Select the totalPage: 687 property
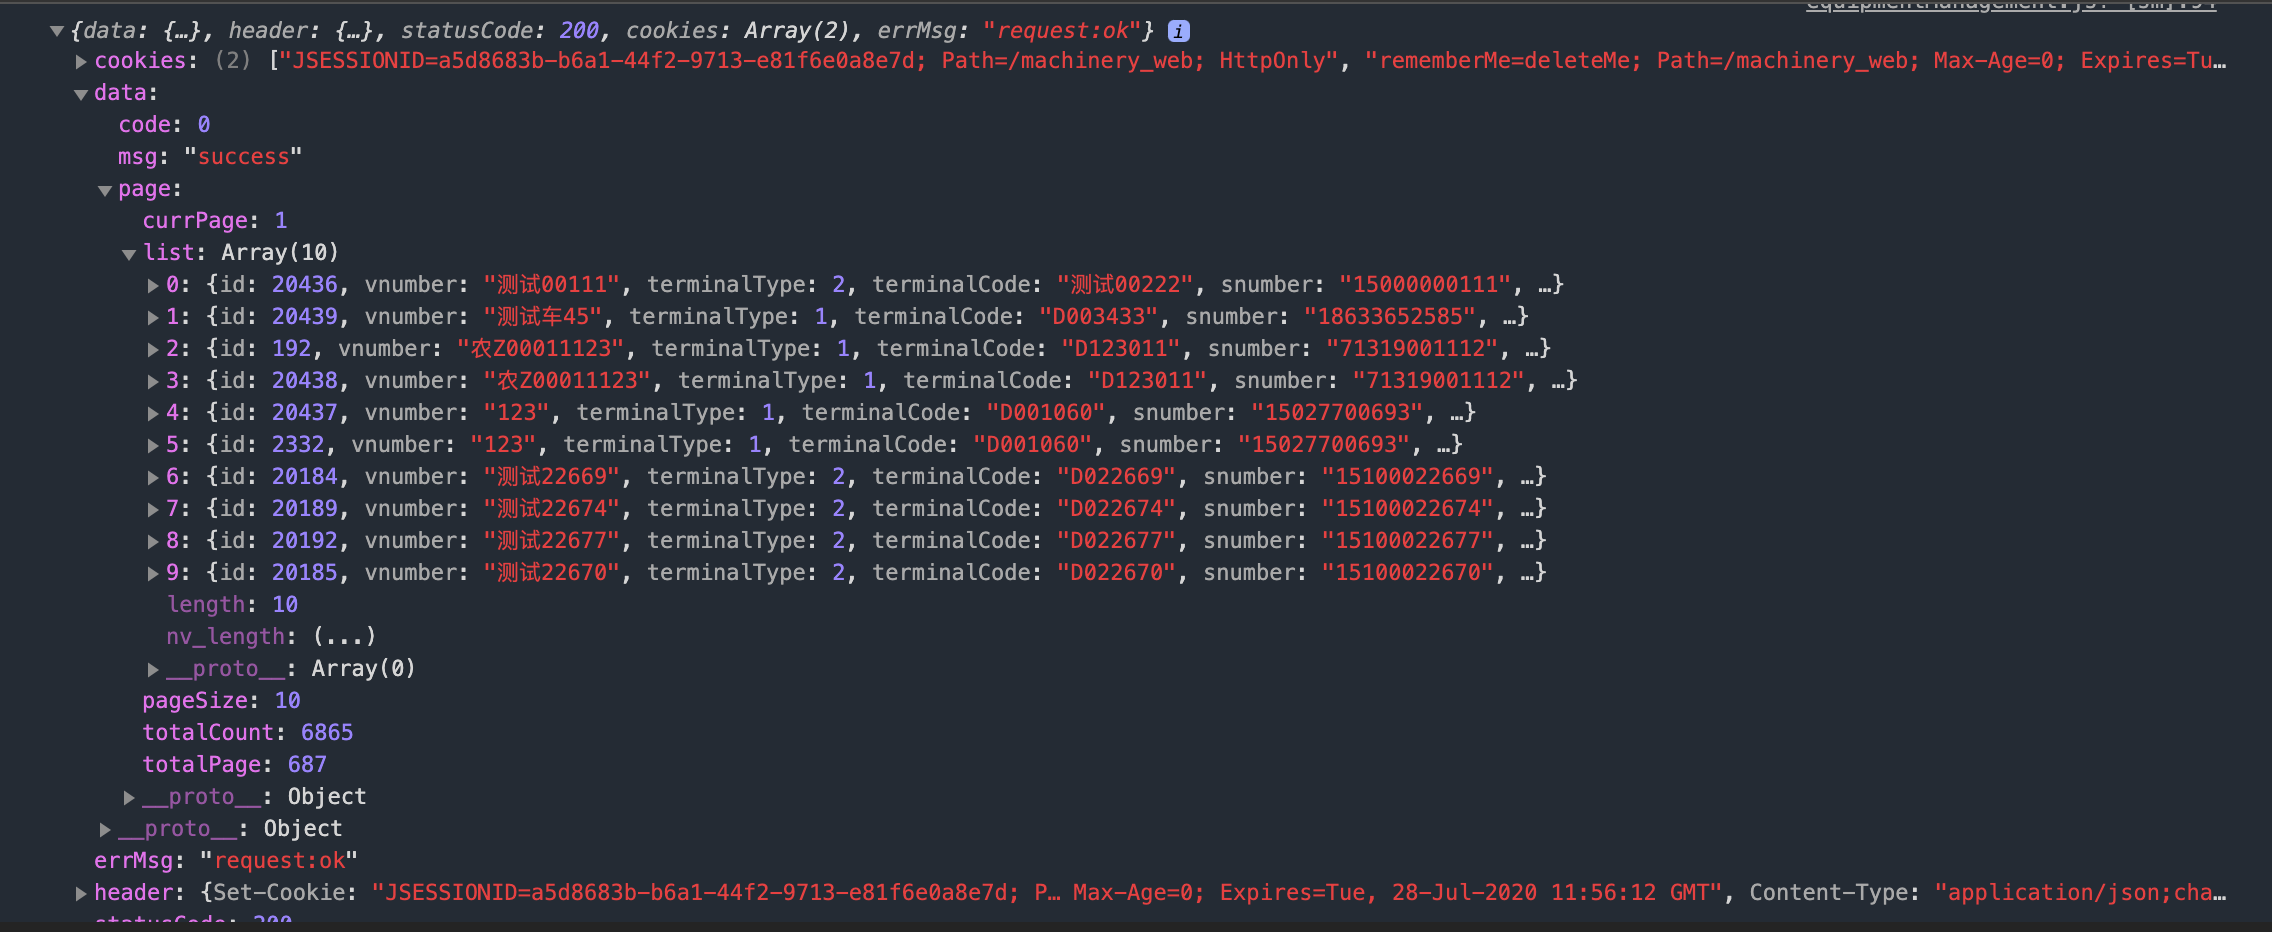2272x932 pixels. (x=235, y=764)
